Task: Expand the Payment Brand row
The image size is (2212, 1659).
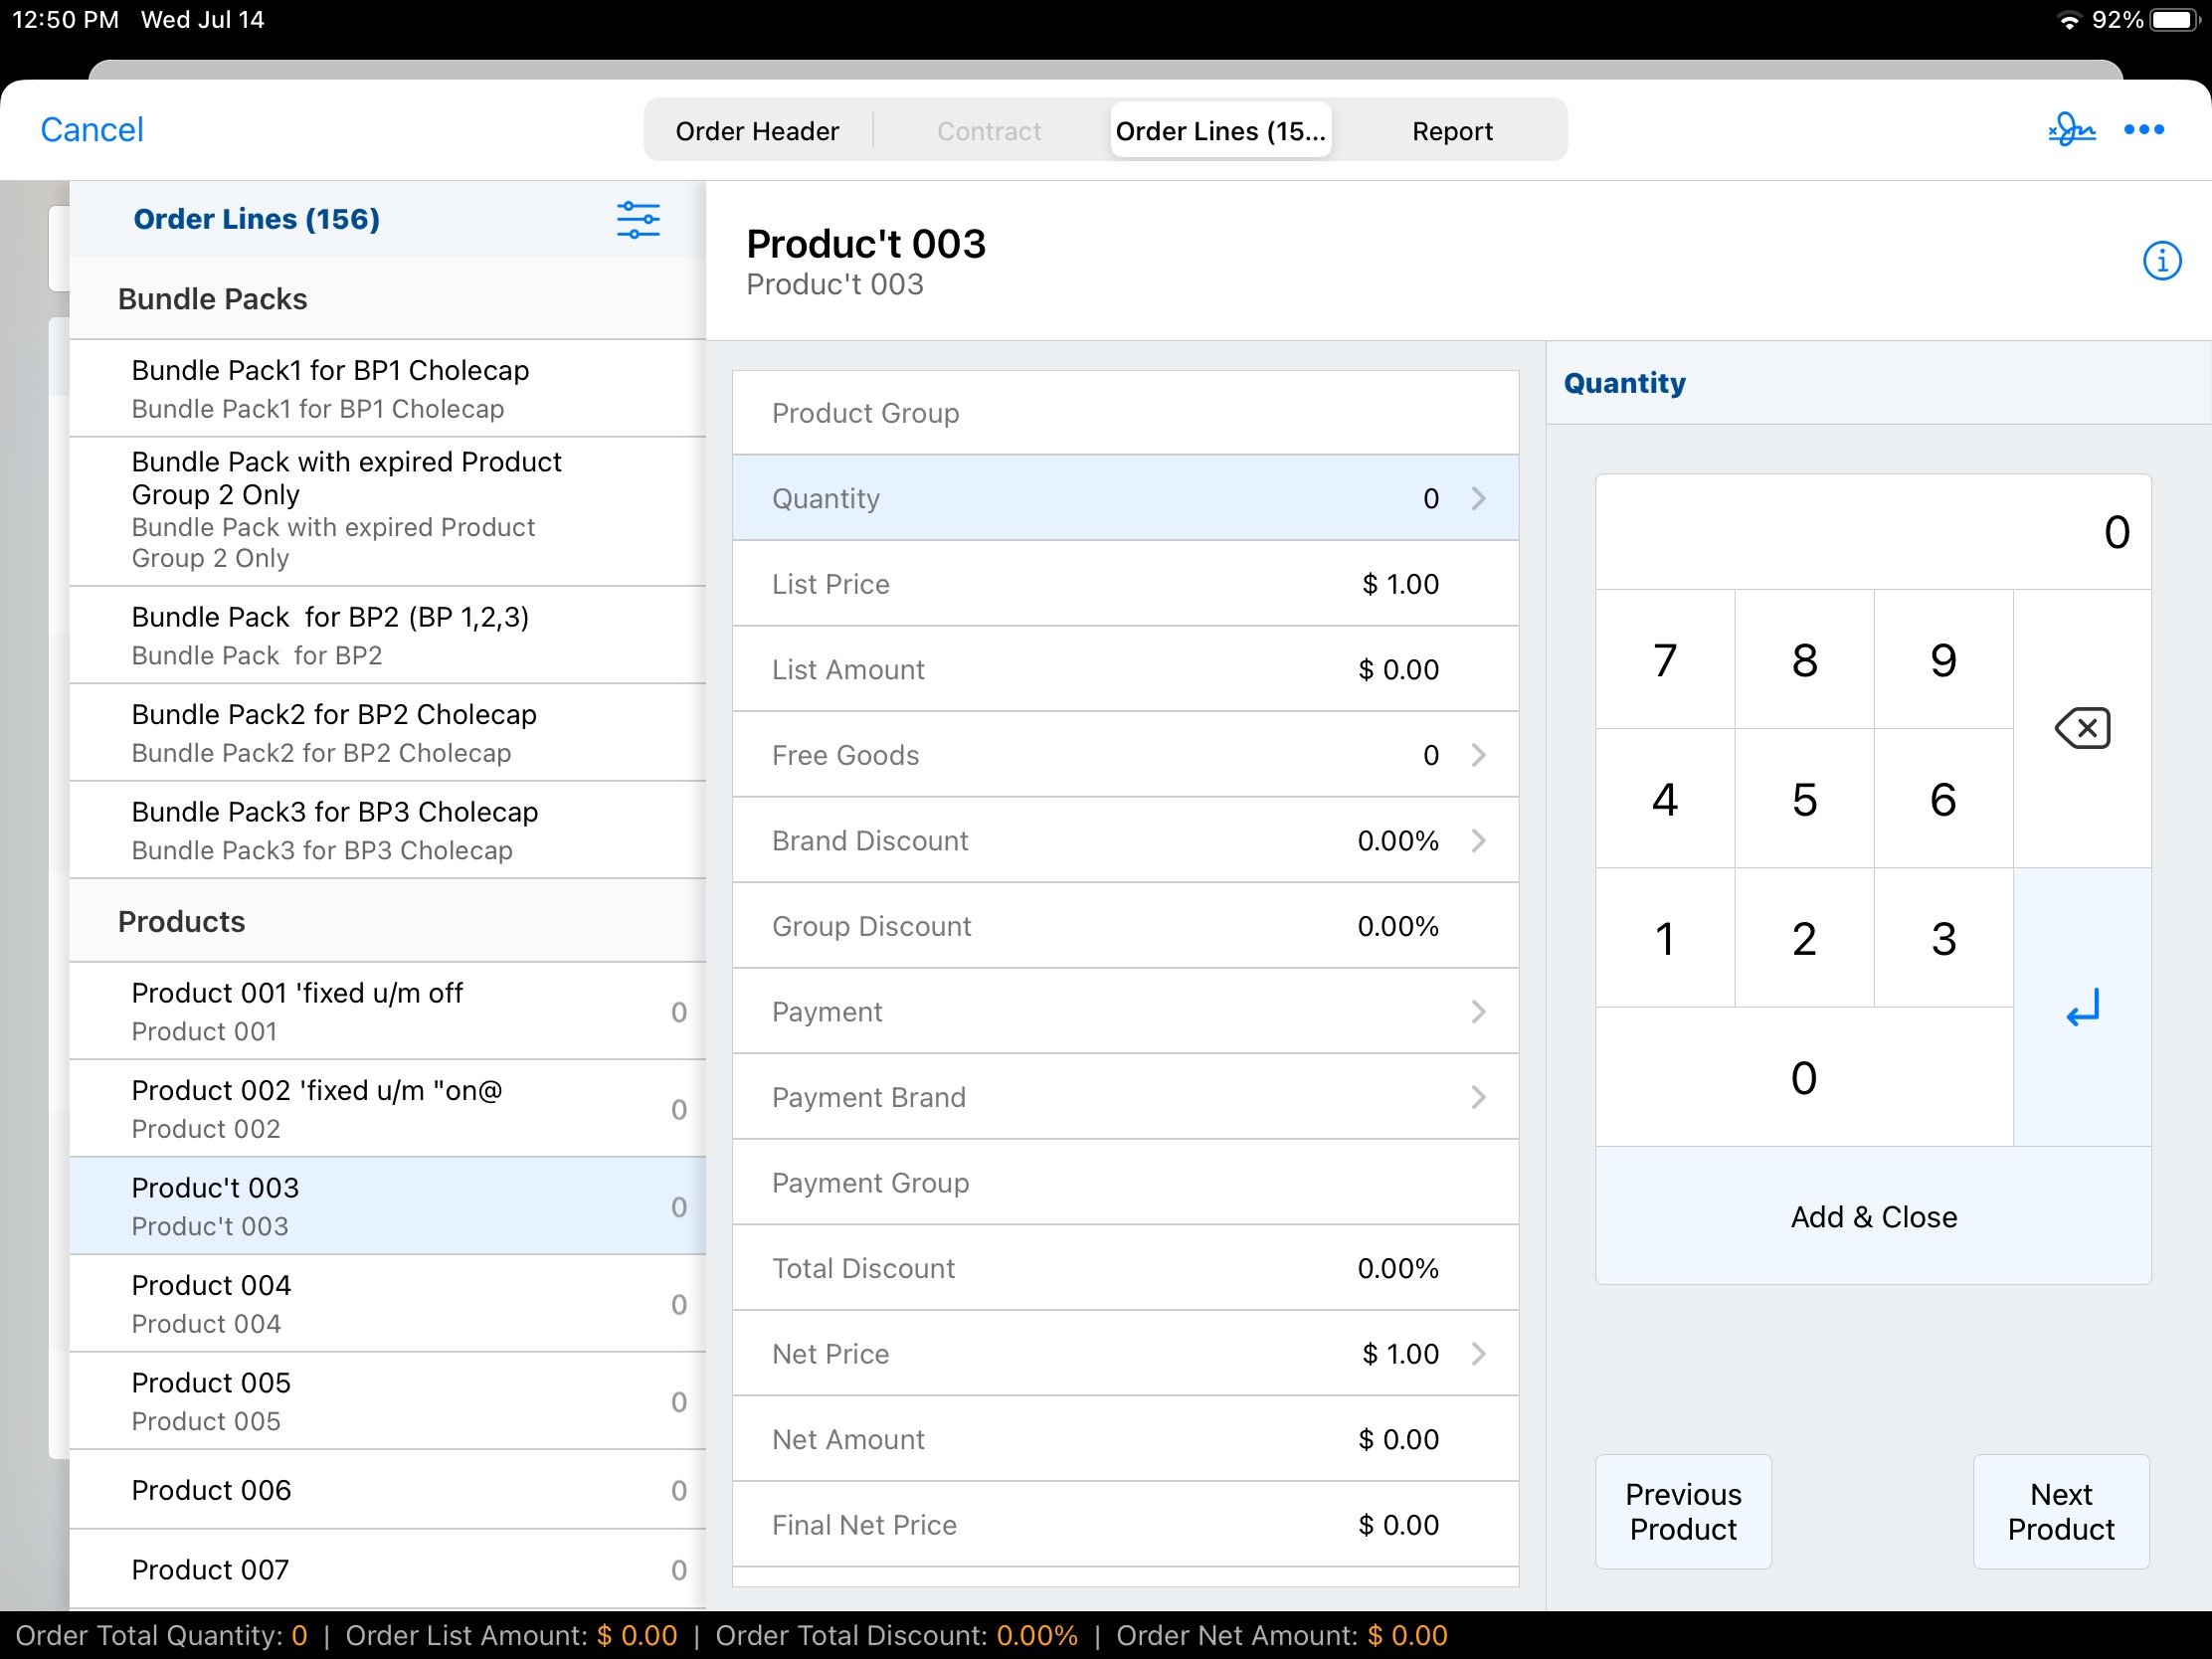Action: pyautogui.click(x=1478, y=1097)
